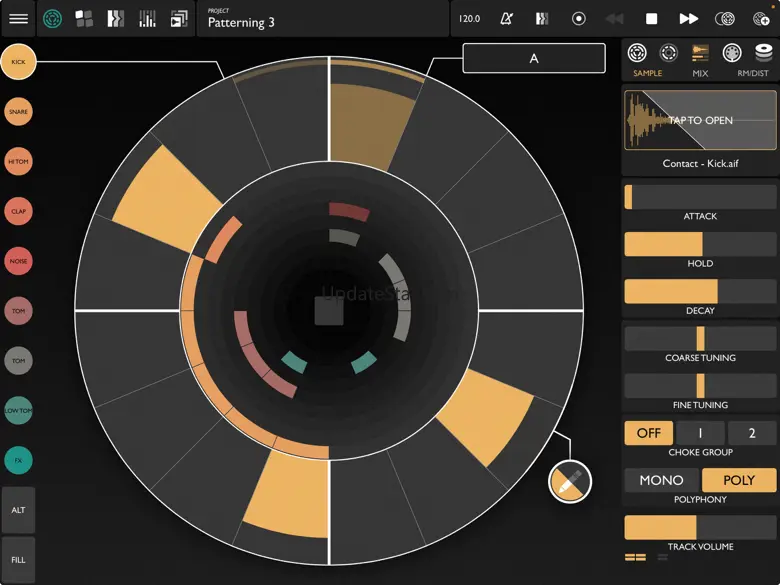This screenshot has width=780, height=585.
Task: Open the hamburger main menu
Action: click(19, 19)
